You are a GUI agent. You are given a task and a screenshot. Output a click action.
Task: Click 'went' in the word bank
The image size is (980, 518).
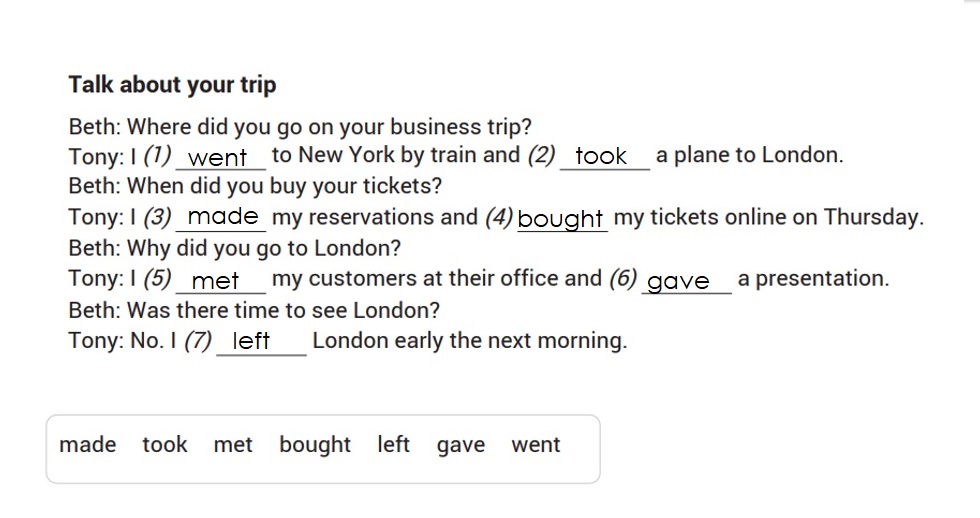(536, 445)
